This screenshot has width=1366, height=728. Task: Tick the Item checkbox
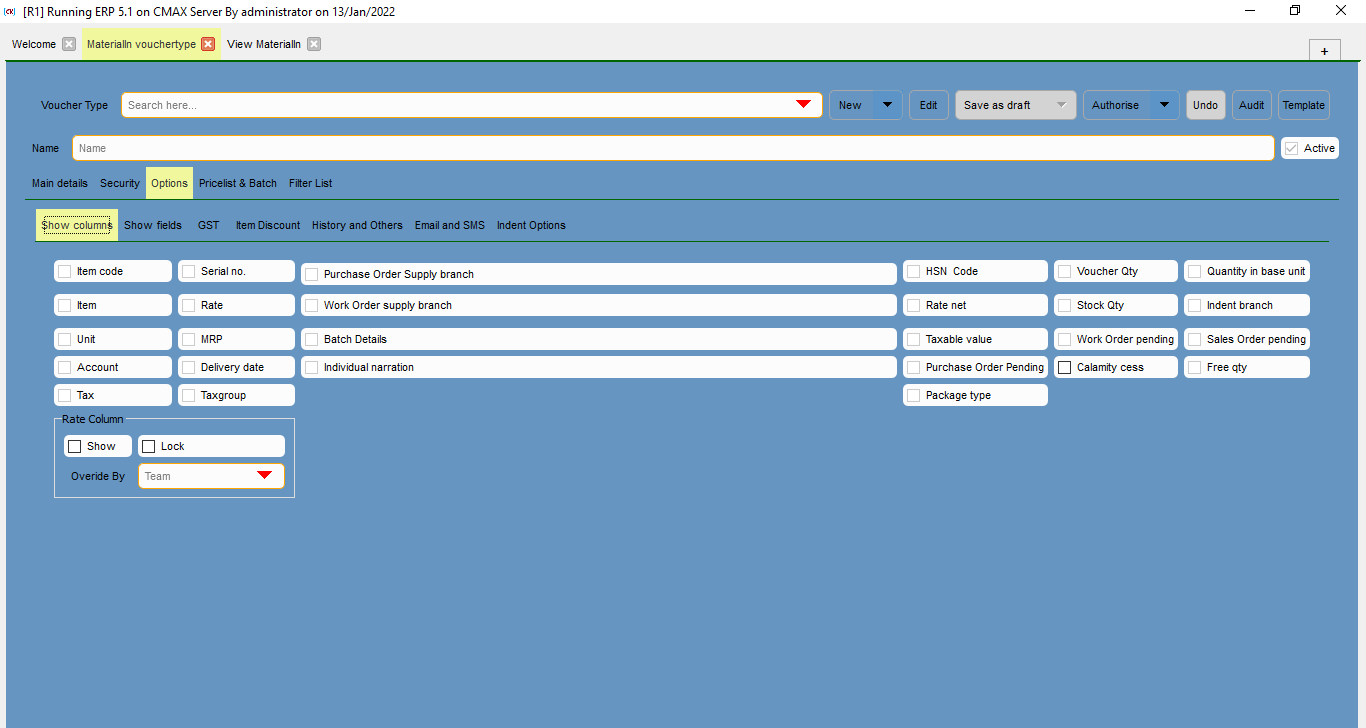click(65, 305)
